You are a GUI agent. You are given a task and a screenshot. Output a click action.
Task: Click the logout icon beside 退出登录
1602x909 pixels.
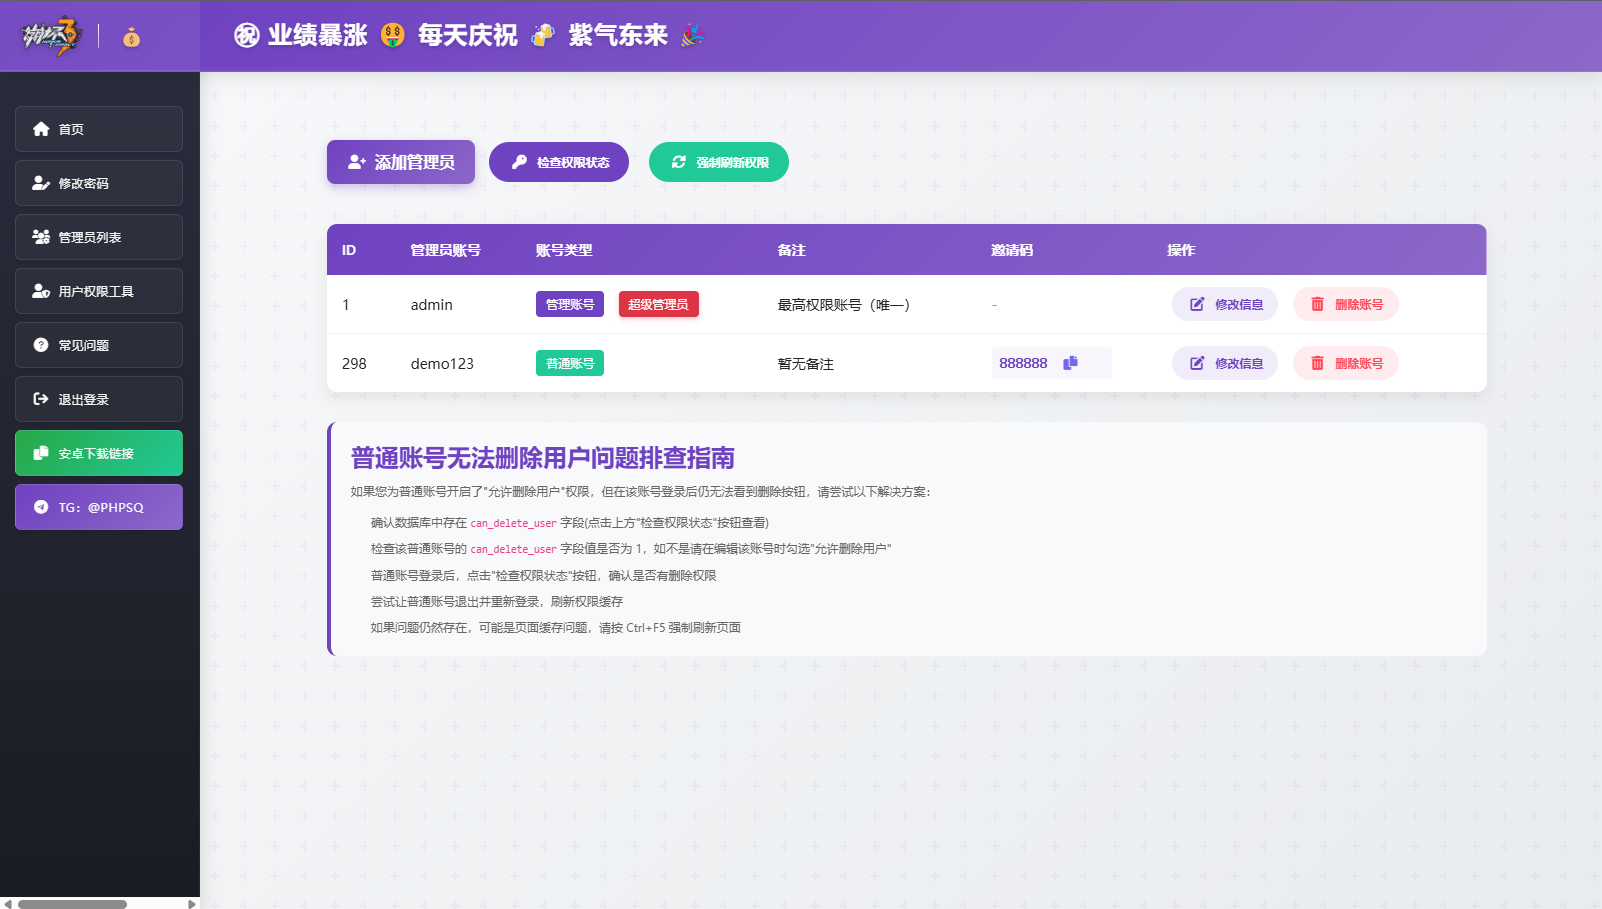[x=41, y=398]
